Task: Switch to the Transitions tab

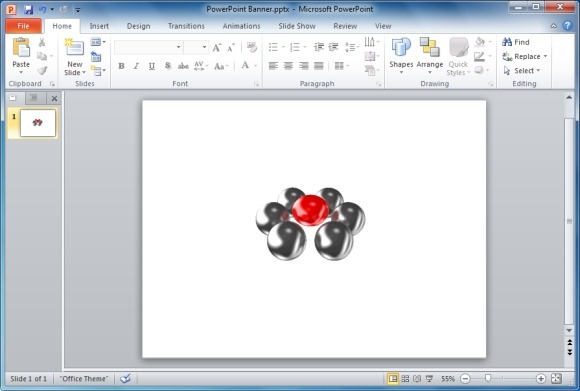Action: point(186,26)
